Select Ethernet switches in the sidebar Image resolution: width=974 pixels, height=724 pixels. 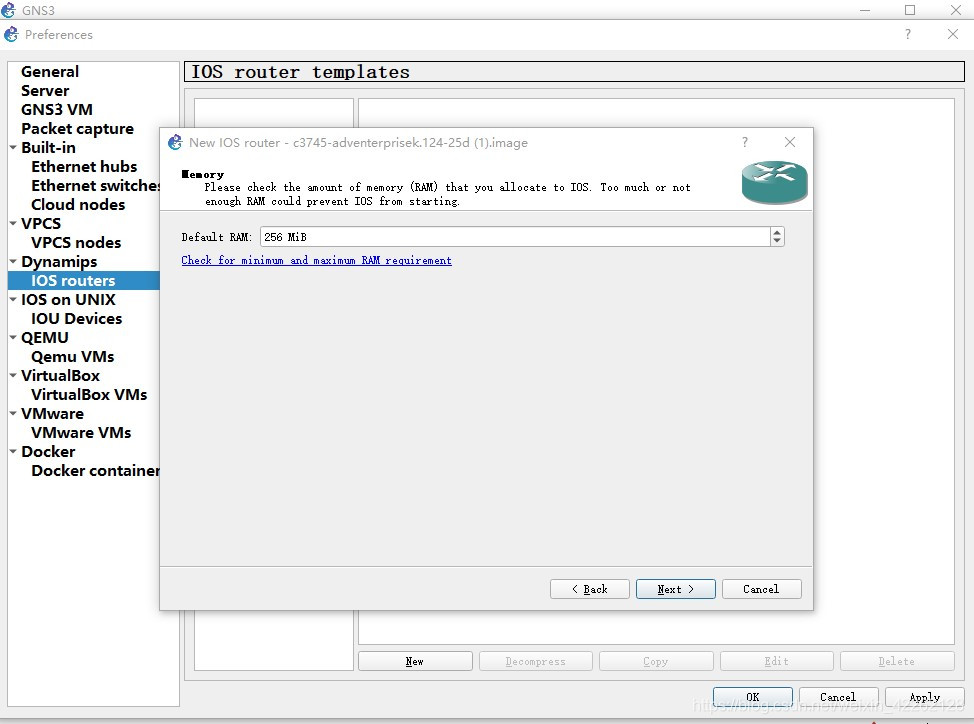tap(95, 186)
